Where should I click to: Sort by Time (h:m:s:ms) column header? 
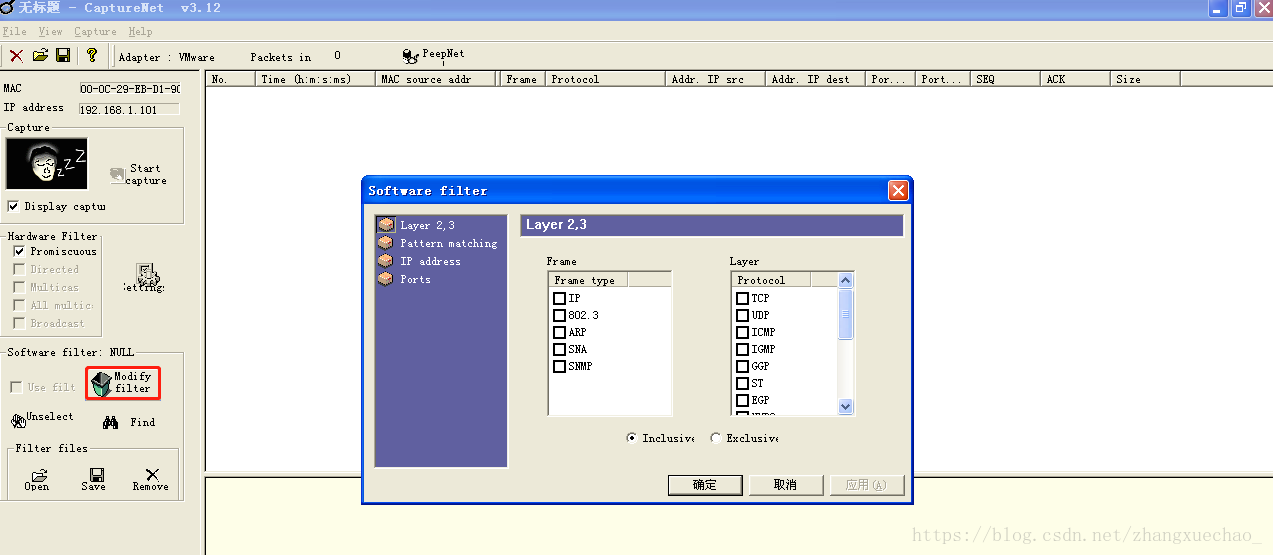(x=315, y=79)
